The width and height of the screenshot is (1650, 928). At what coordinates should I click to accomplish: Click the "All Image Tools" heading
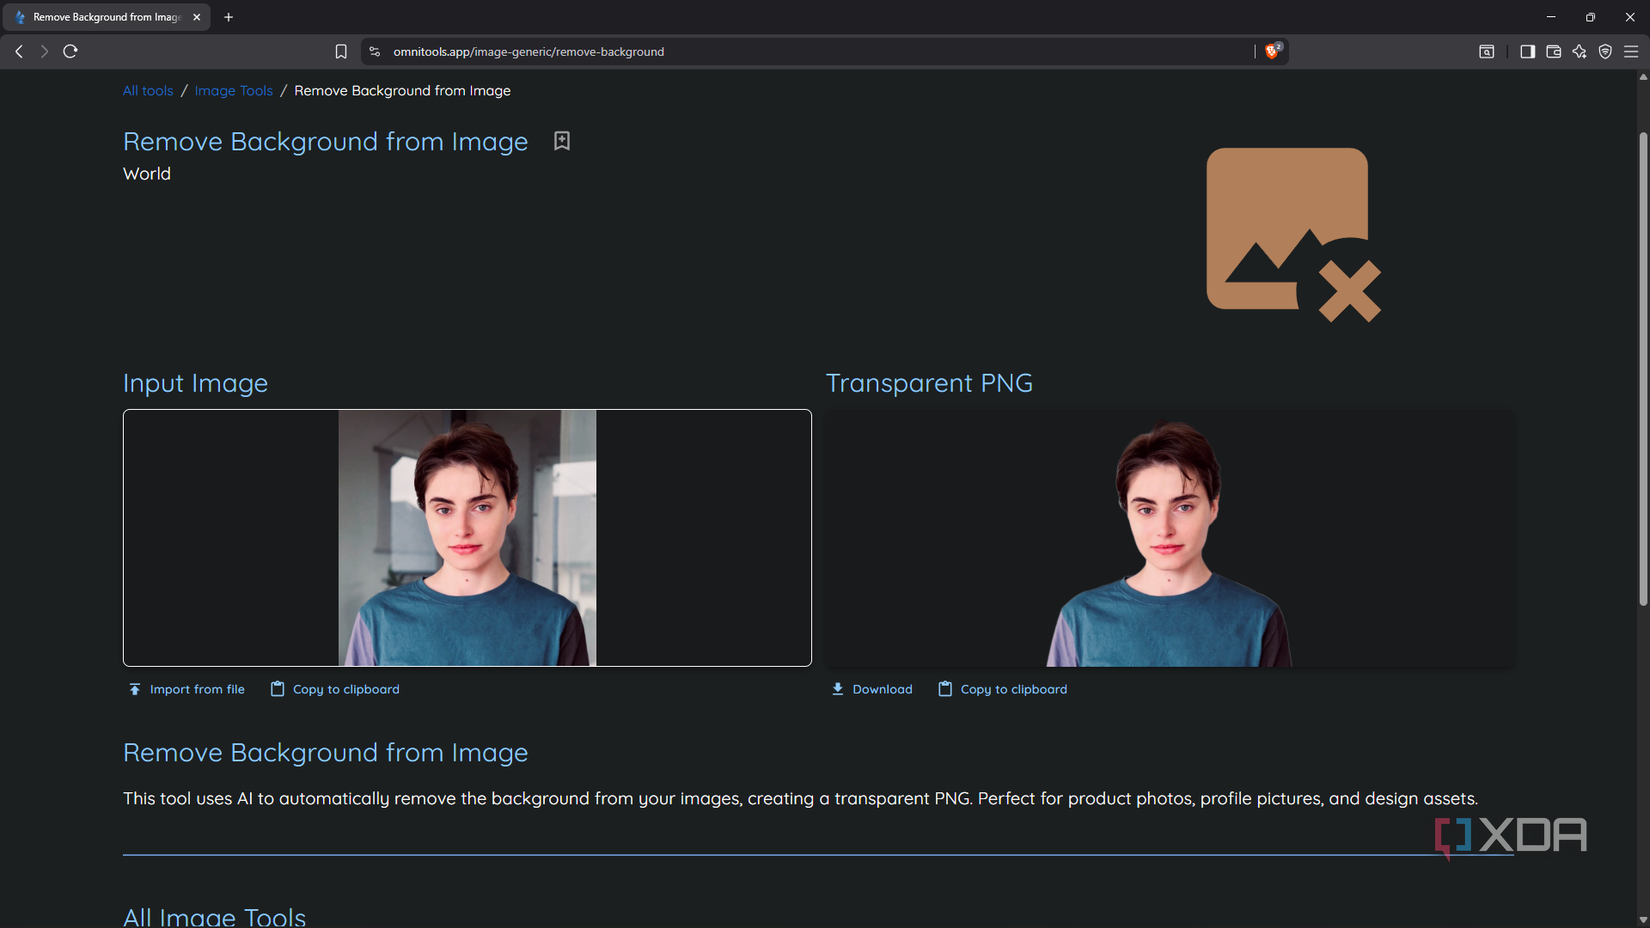click(214, 916)
